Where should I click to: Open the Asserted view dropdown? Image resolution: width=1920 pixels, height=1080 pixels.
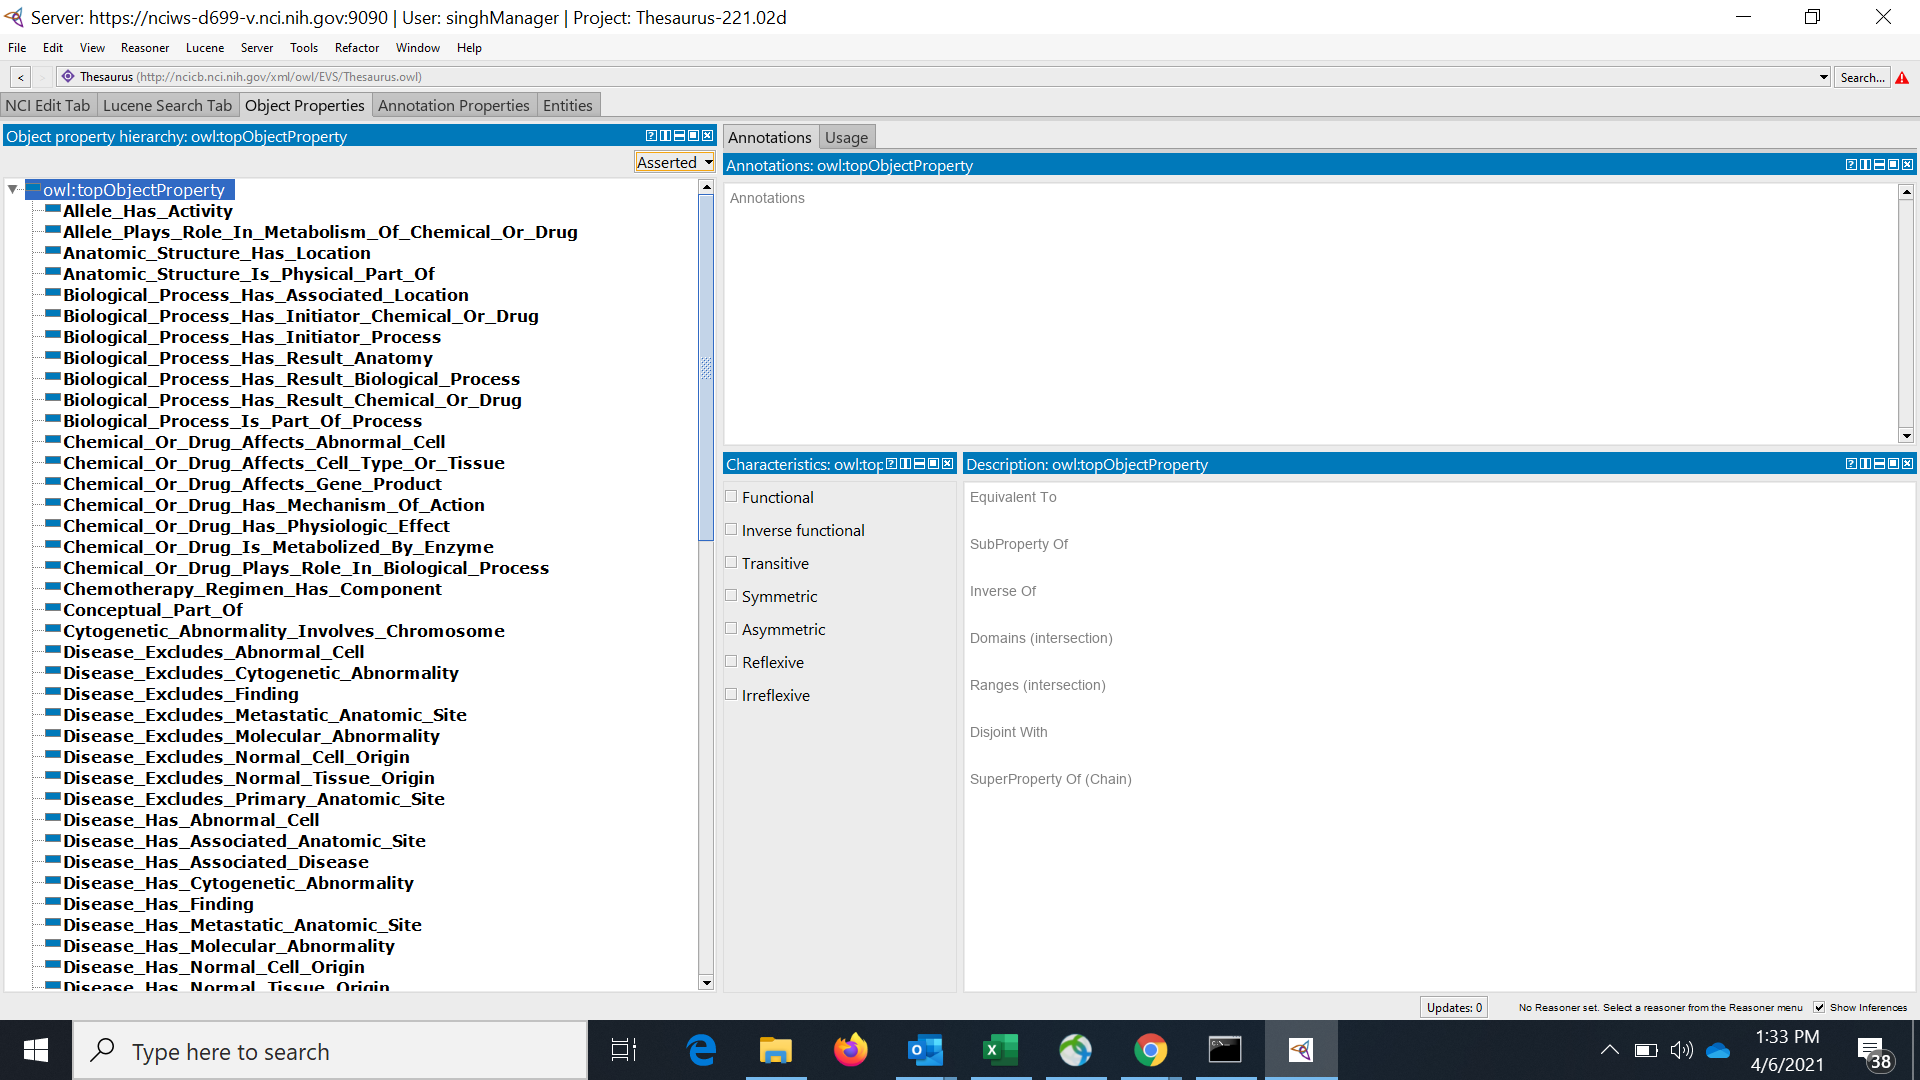click(674, 161)
